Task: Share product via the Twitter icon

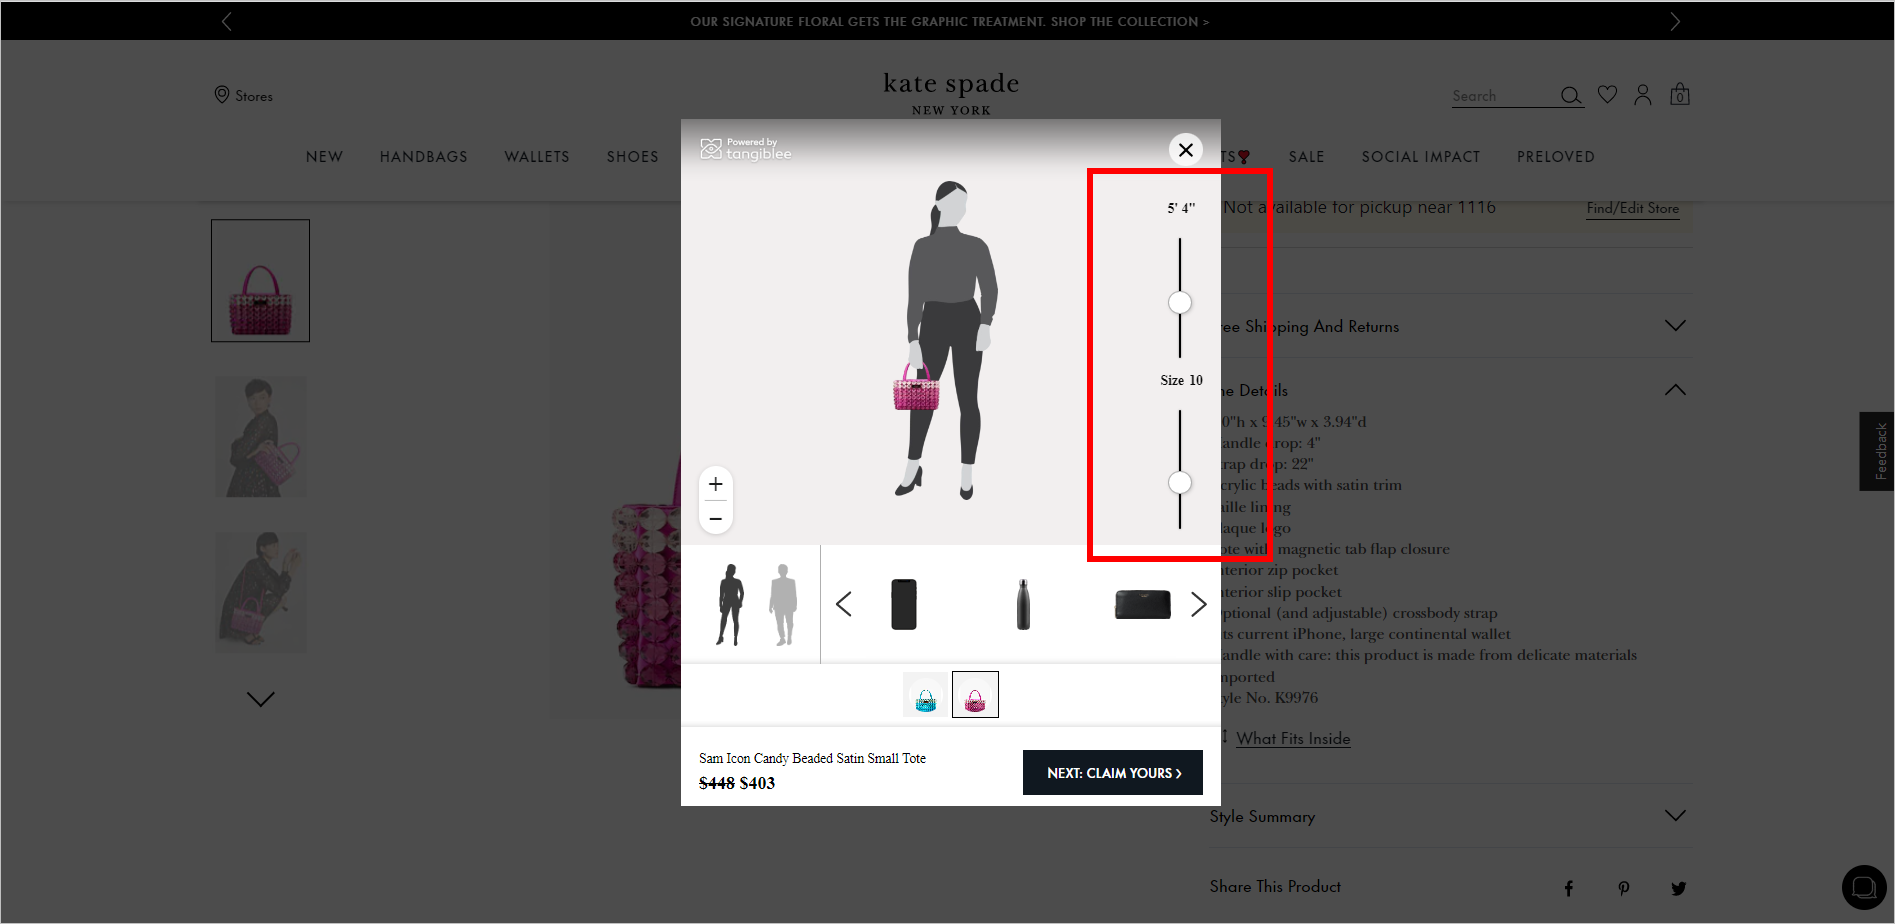Action: coord(1678,888)
